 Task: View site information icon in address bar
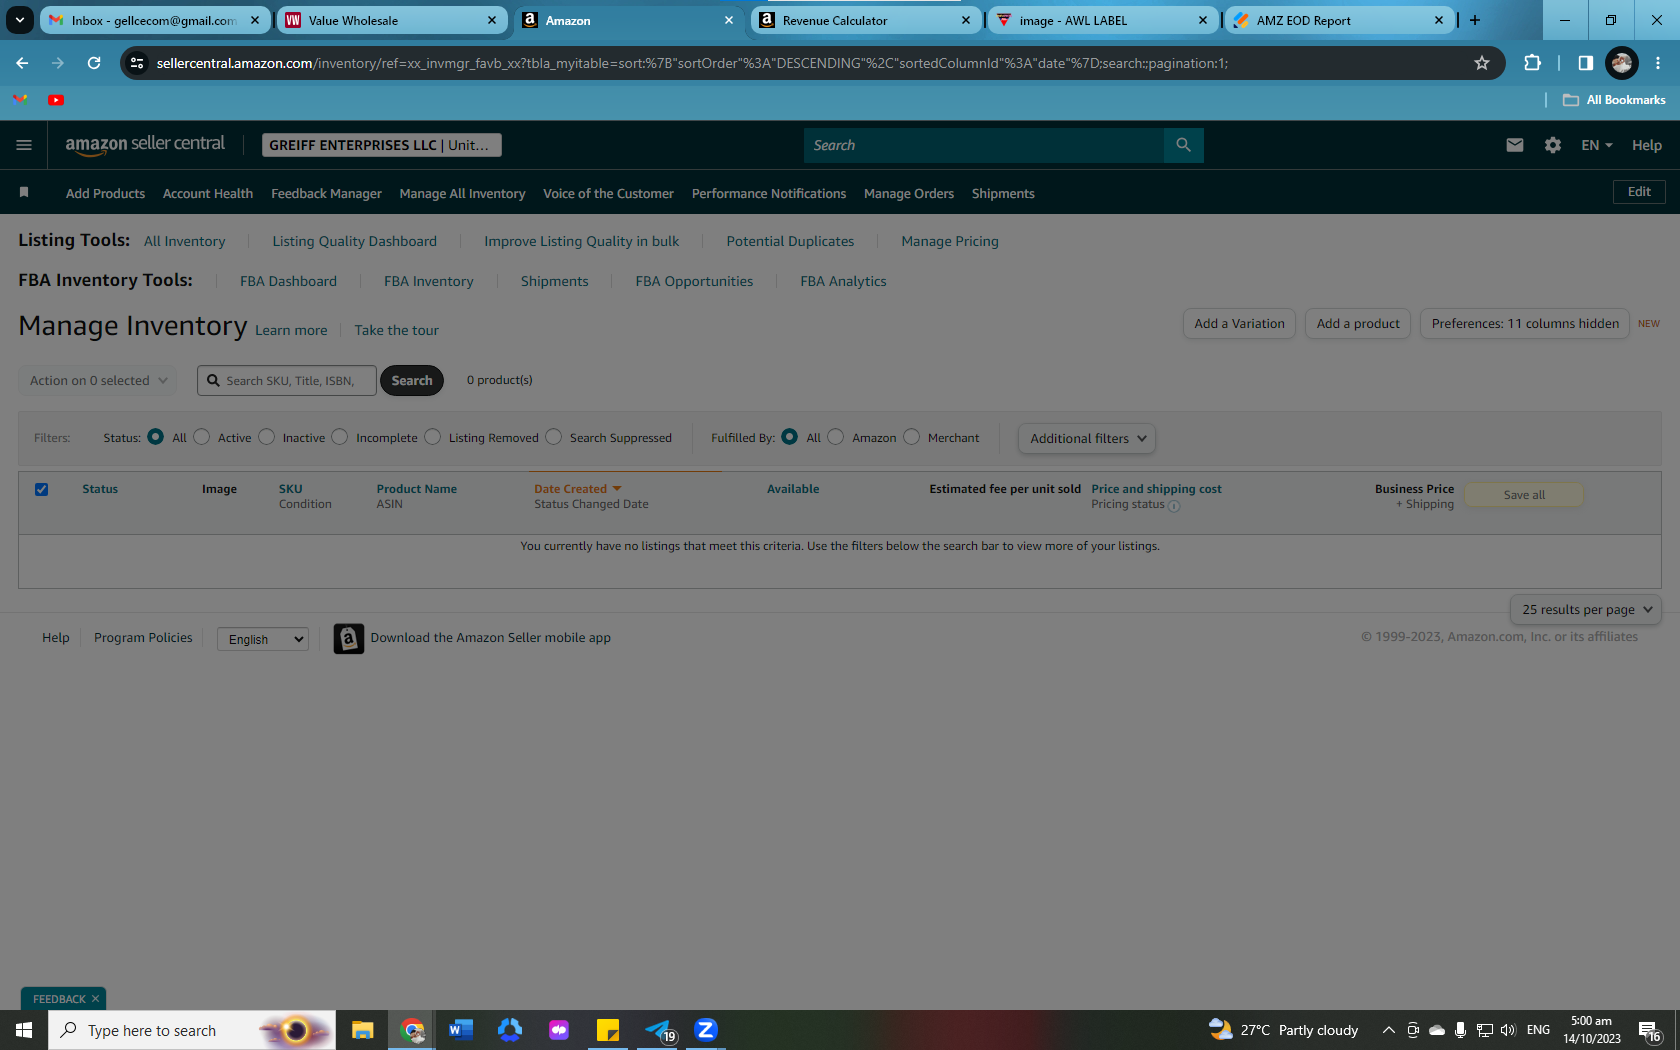pos(137,63)
